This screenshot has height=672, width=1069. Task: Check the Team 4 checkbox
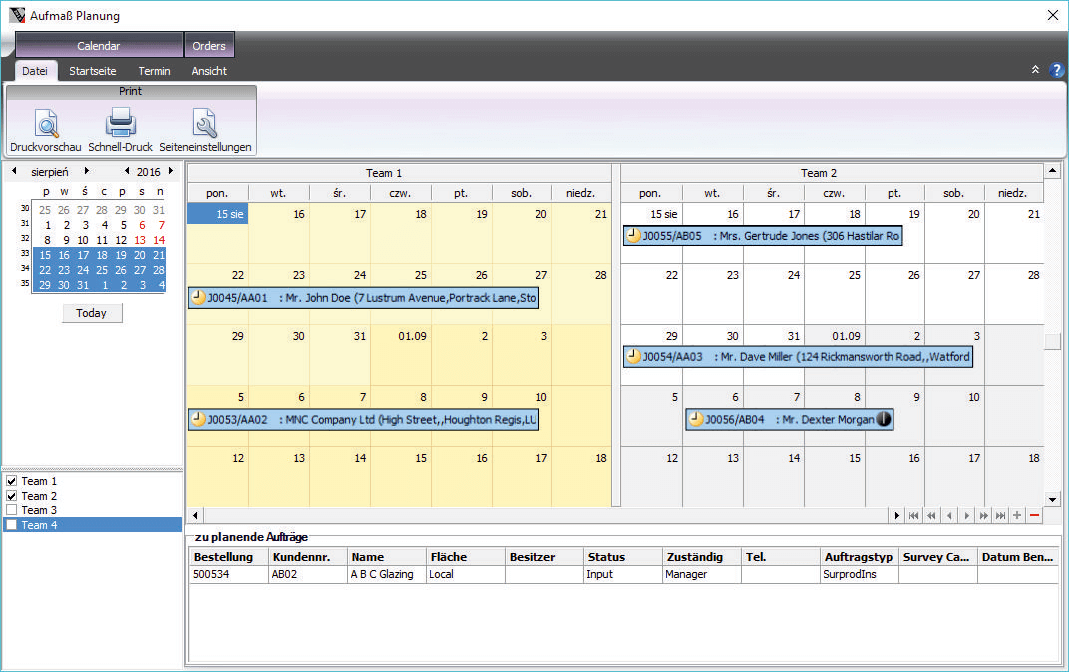click(12, 525)
